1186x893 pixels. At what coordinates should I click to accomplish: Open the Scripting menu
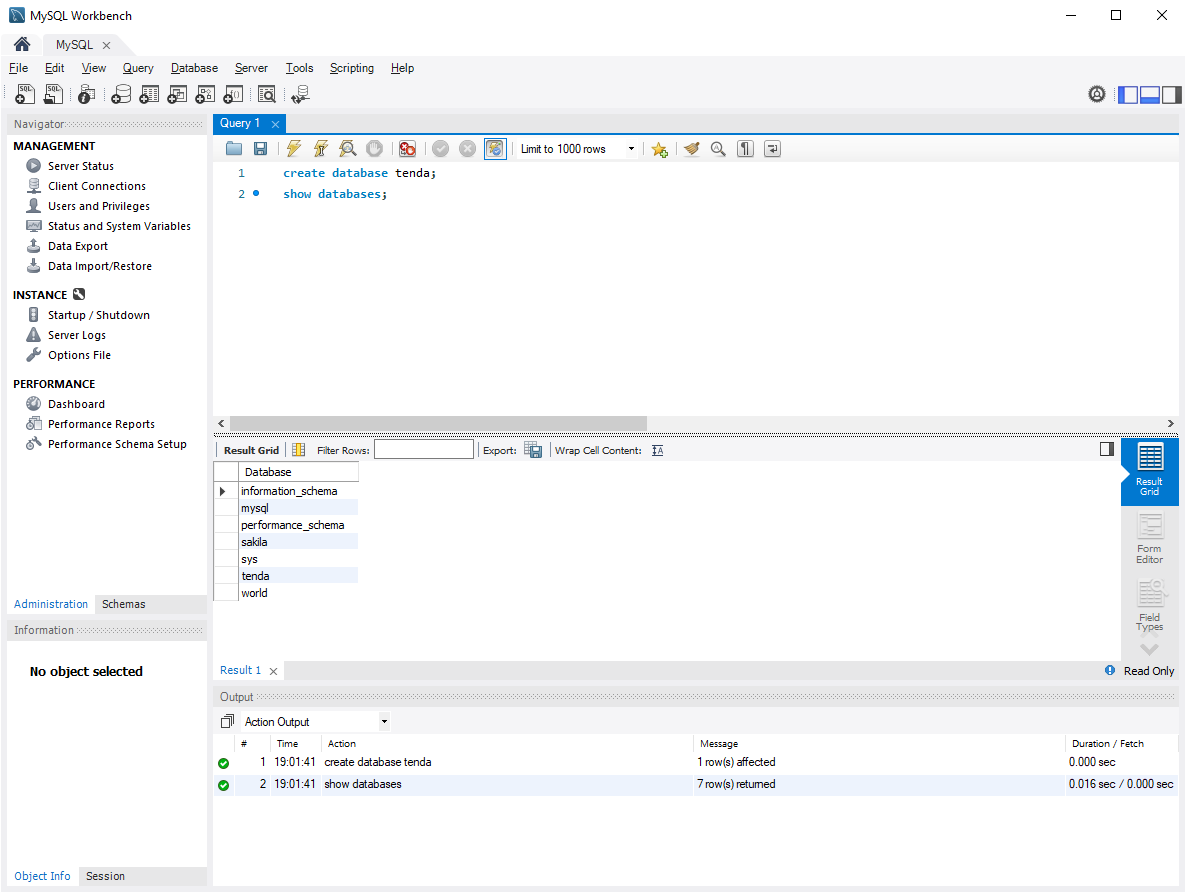352,68
